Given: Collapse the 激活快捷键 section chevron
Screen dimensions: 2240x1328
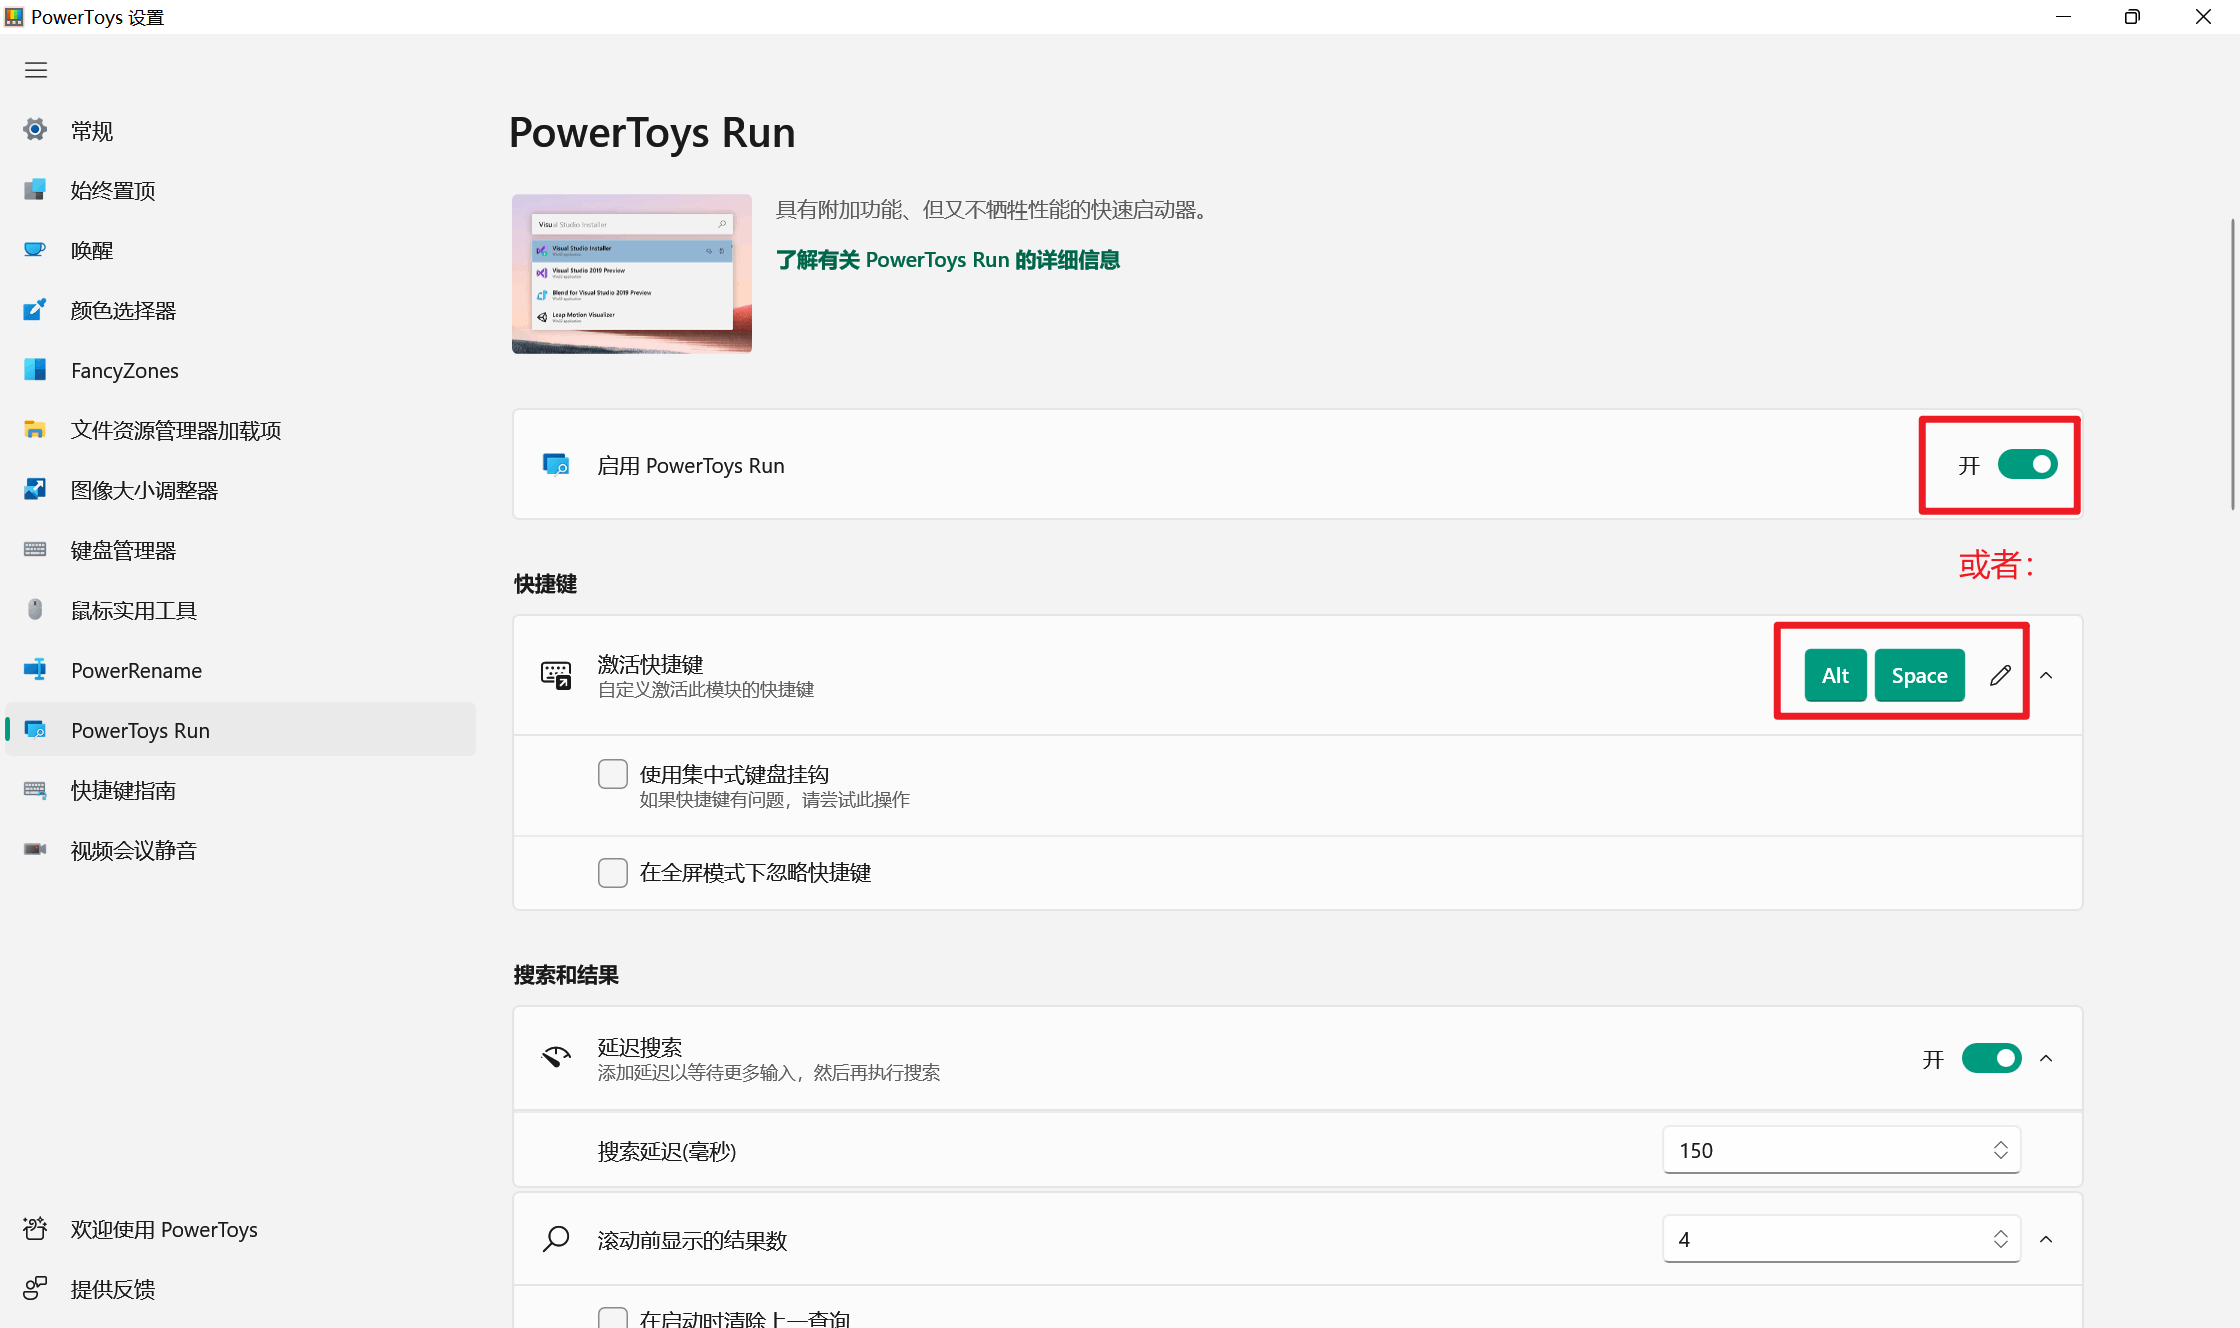Looking at the screenshot, I should [2046, 676].
